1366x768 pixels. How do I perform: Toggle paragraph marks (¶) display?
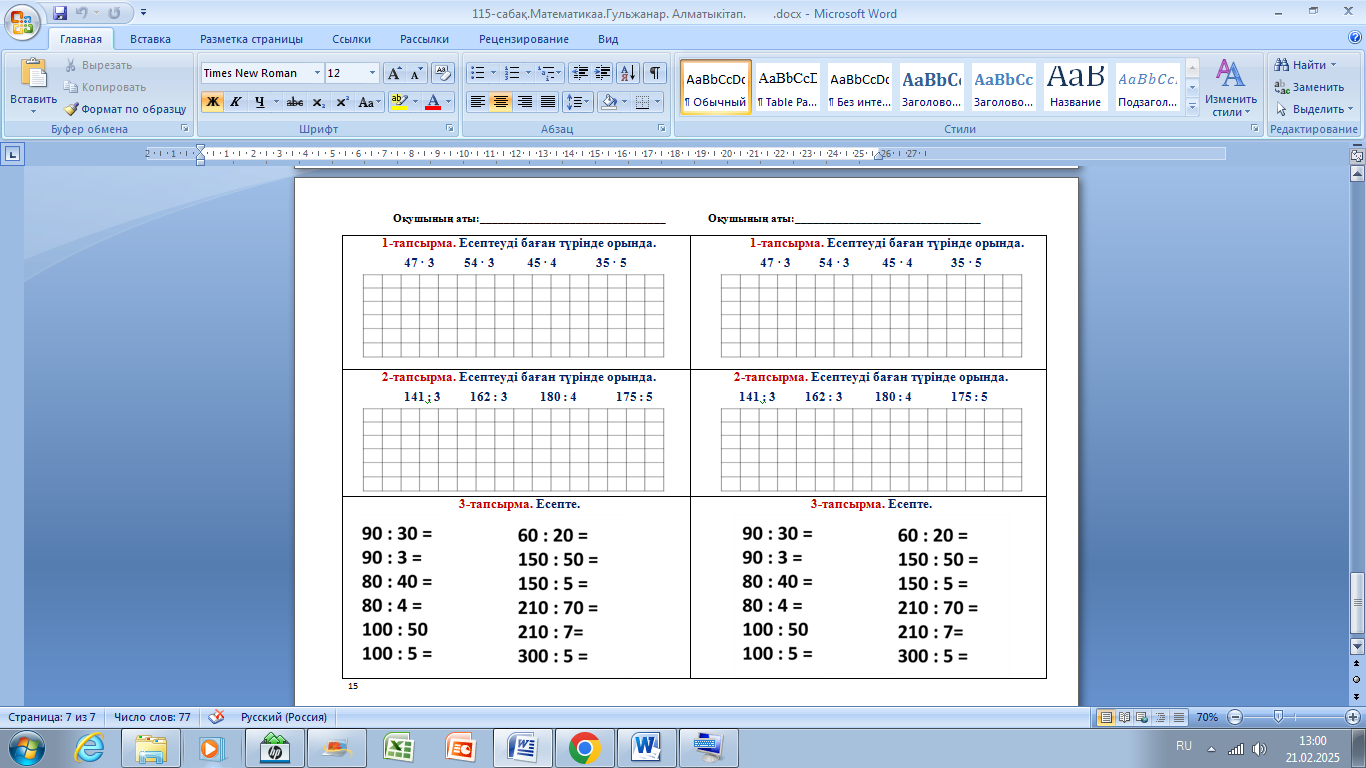click(655, 73)
